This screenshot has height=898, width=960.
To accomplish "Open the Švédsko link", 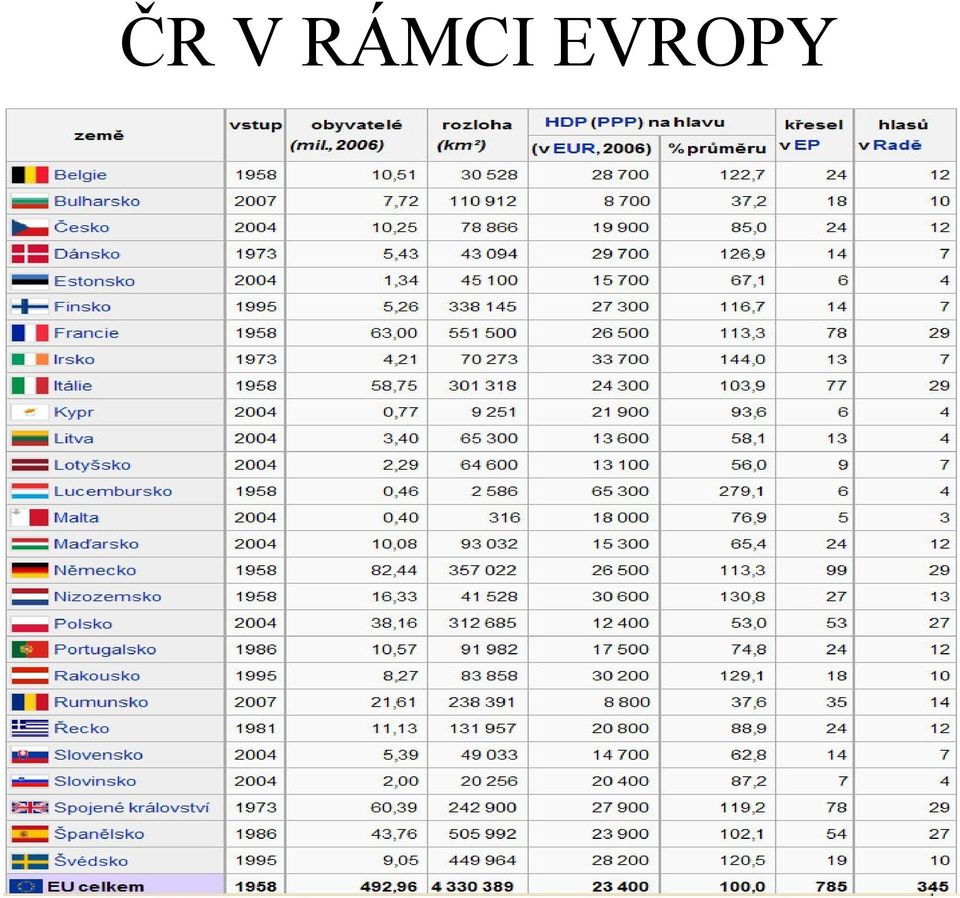I will click(91, 860).
